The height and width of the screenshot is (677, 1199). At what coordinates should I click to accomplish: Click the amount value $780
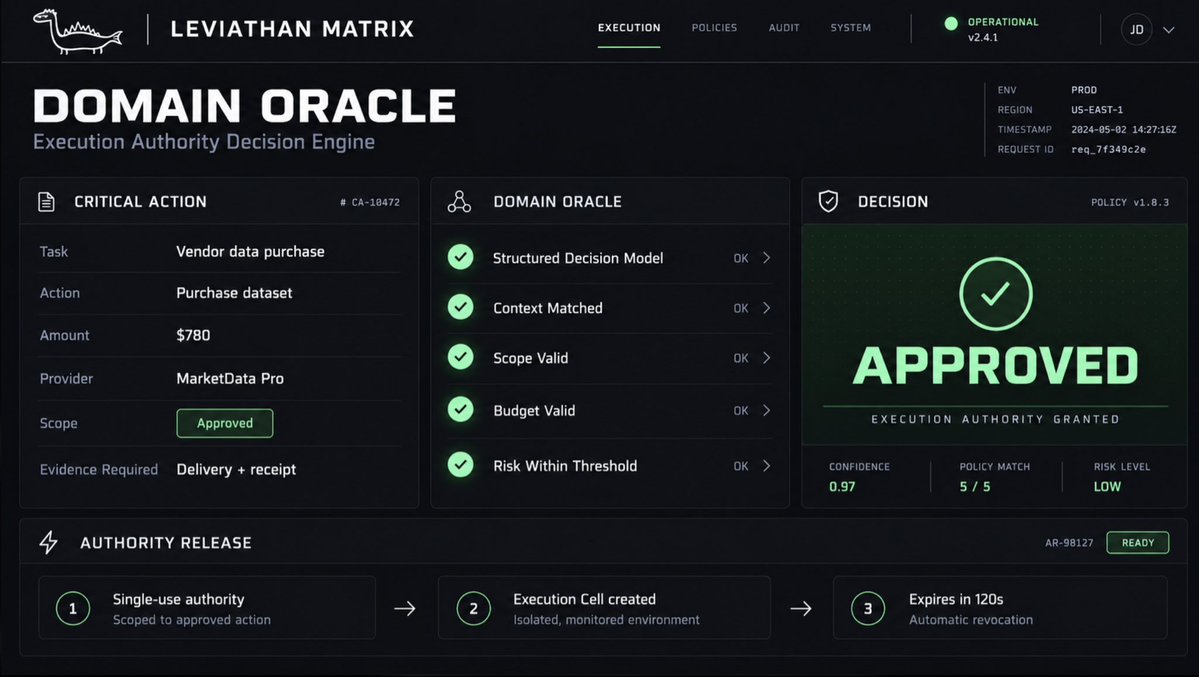click(193, 335)
